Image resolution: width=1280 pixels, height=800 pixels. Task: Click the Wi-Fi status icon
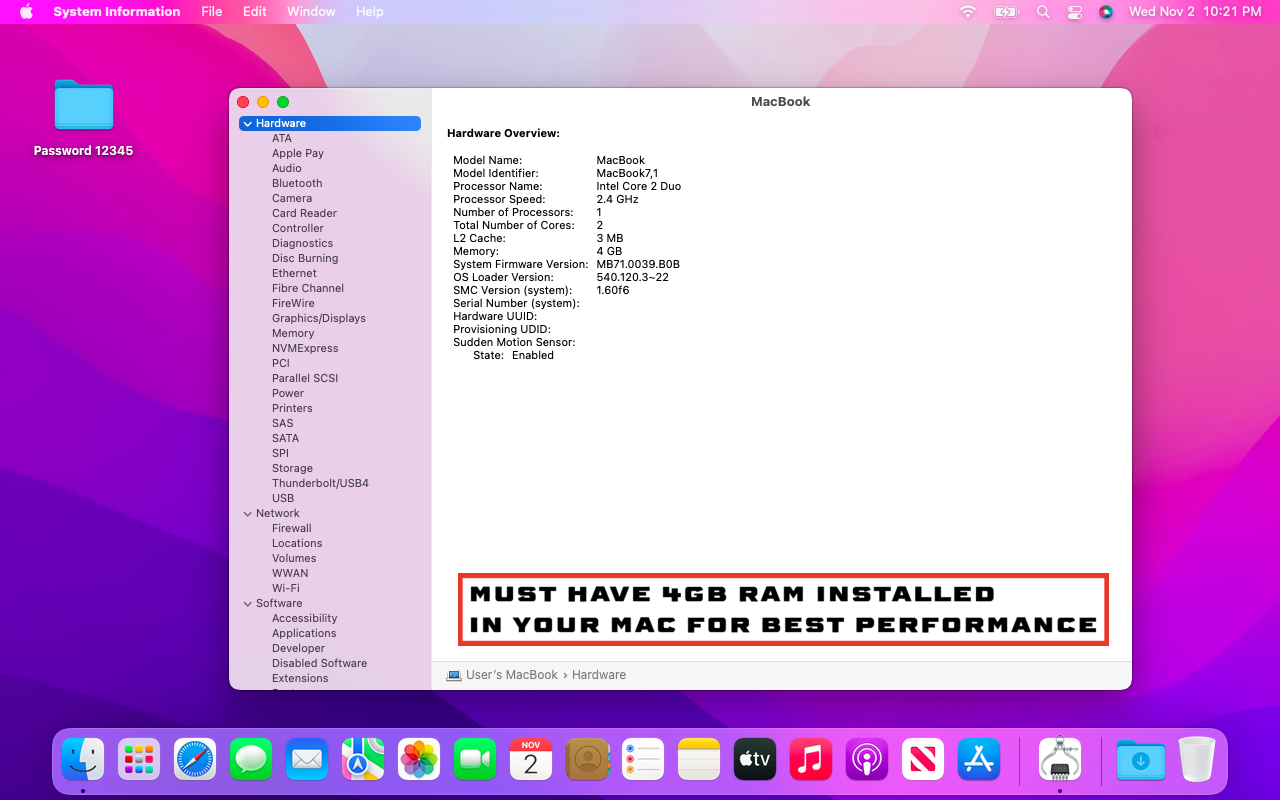(x=967, y=12)
